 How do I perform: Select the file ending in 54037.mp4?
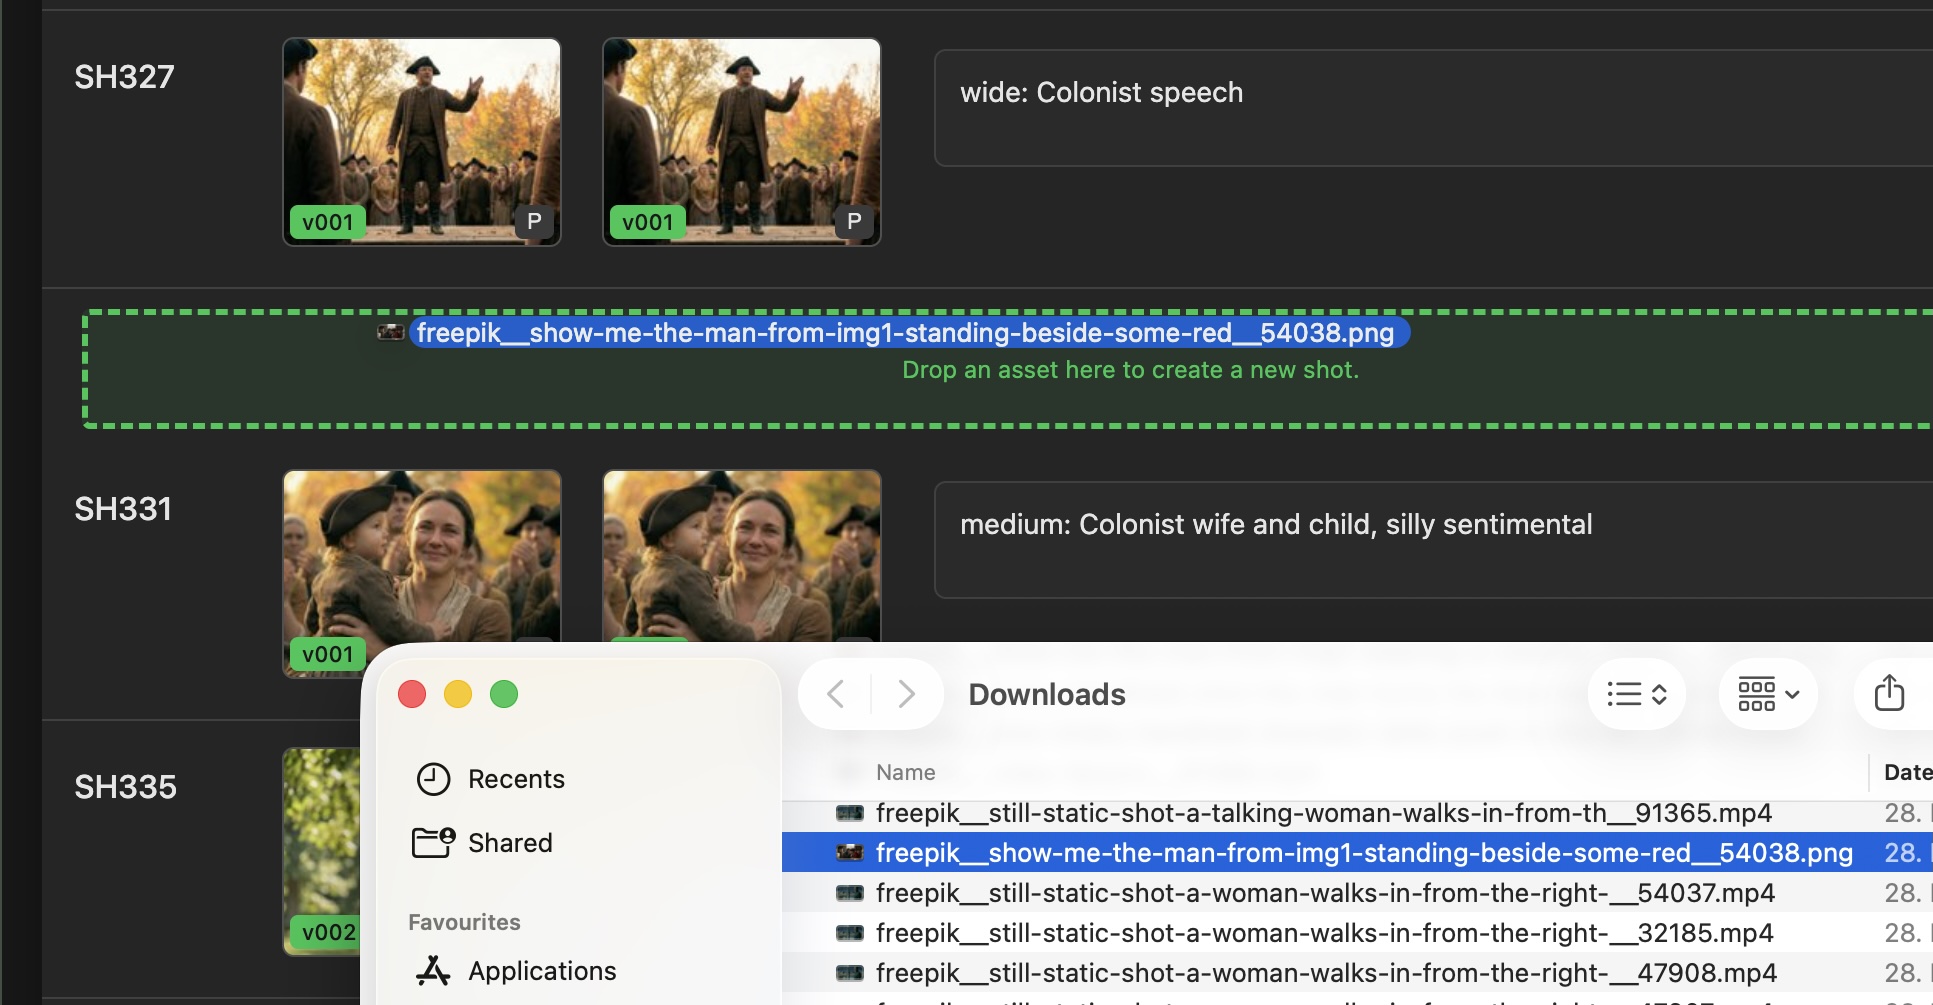1326,893
